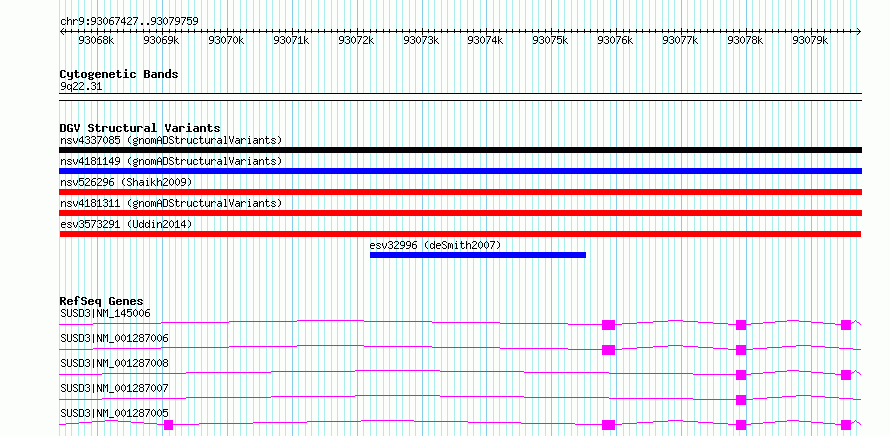Click NM_001287008 exon near 93078k
This screenshot has height=436, width=890.
pos(741,375)
